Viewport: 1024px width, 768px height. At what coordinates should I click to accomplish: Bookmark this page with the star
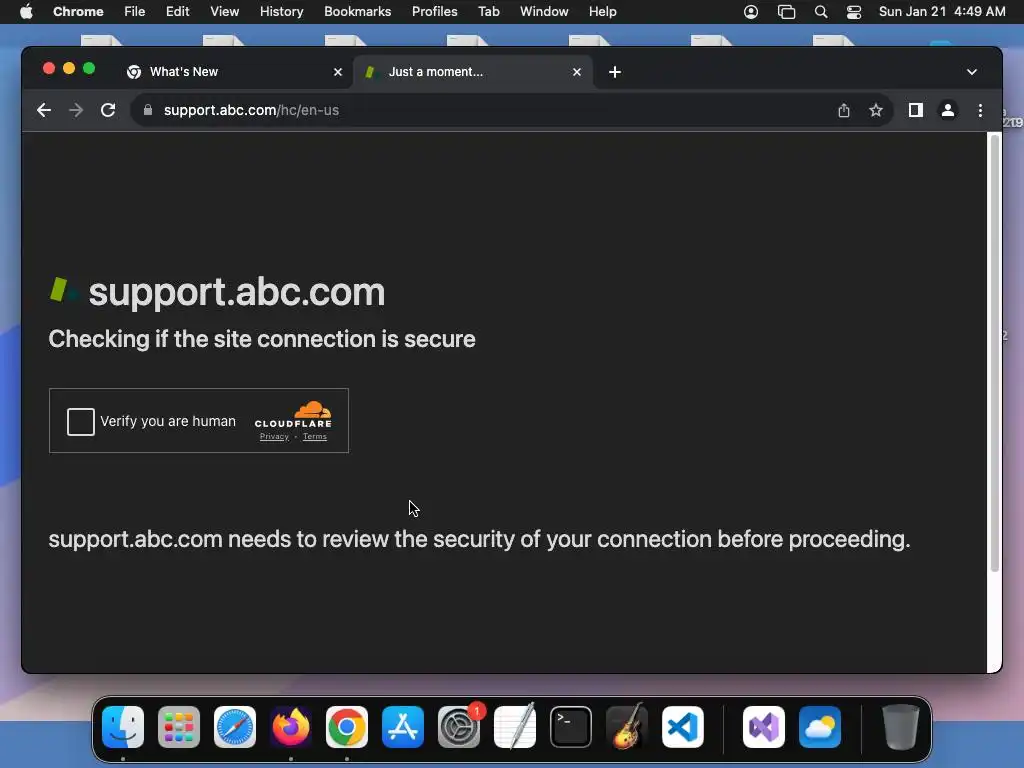(x=876, y=110)
